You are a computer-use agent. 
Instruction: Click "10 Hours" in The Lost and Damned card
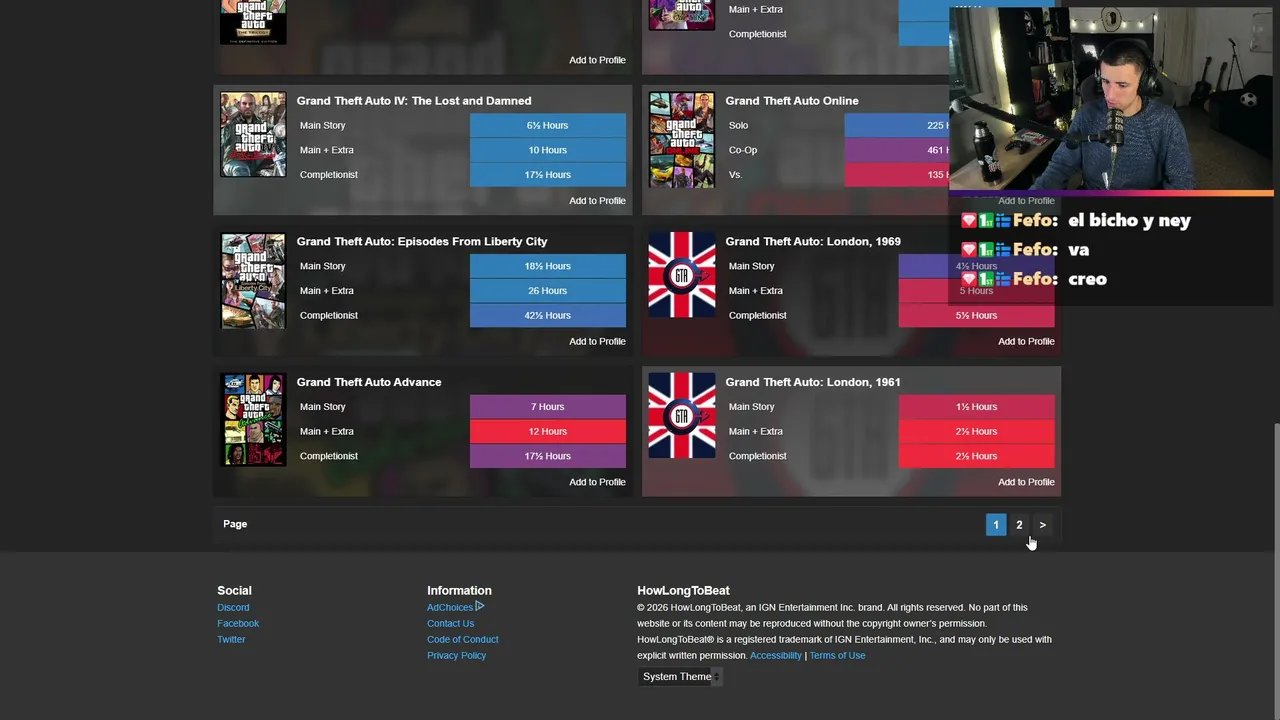[x=548, y=150]
